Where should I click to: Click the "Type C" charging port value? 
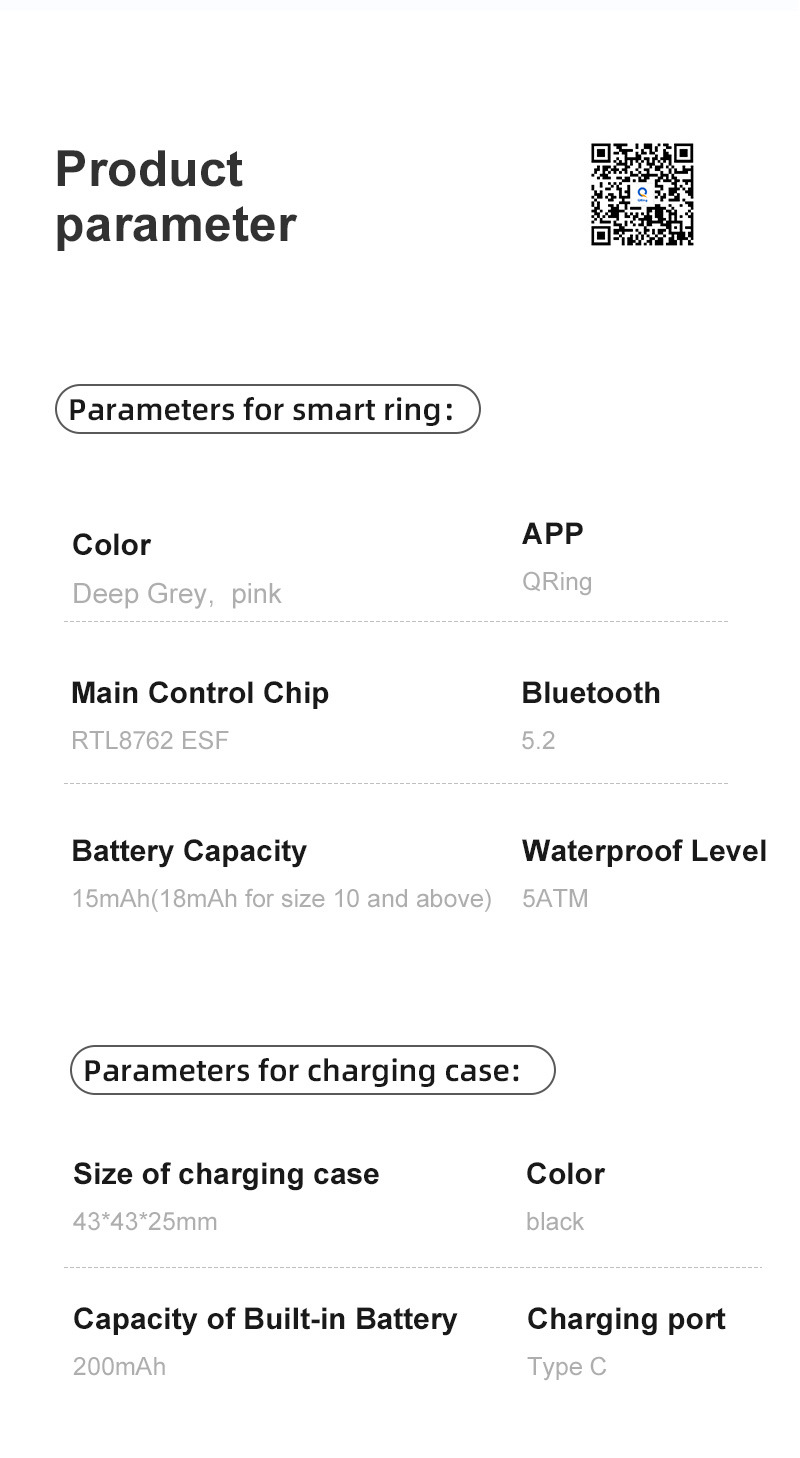click(567, 1367)
